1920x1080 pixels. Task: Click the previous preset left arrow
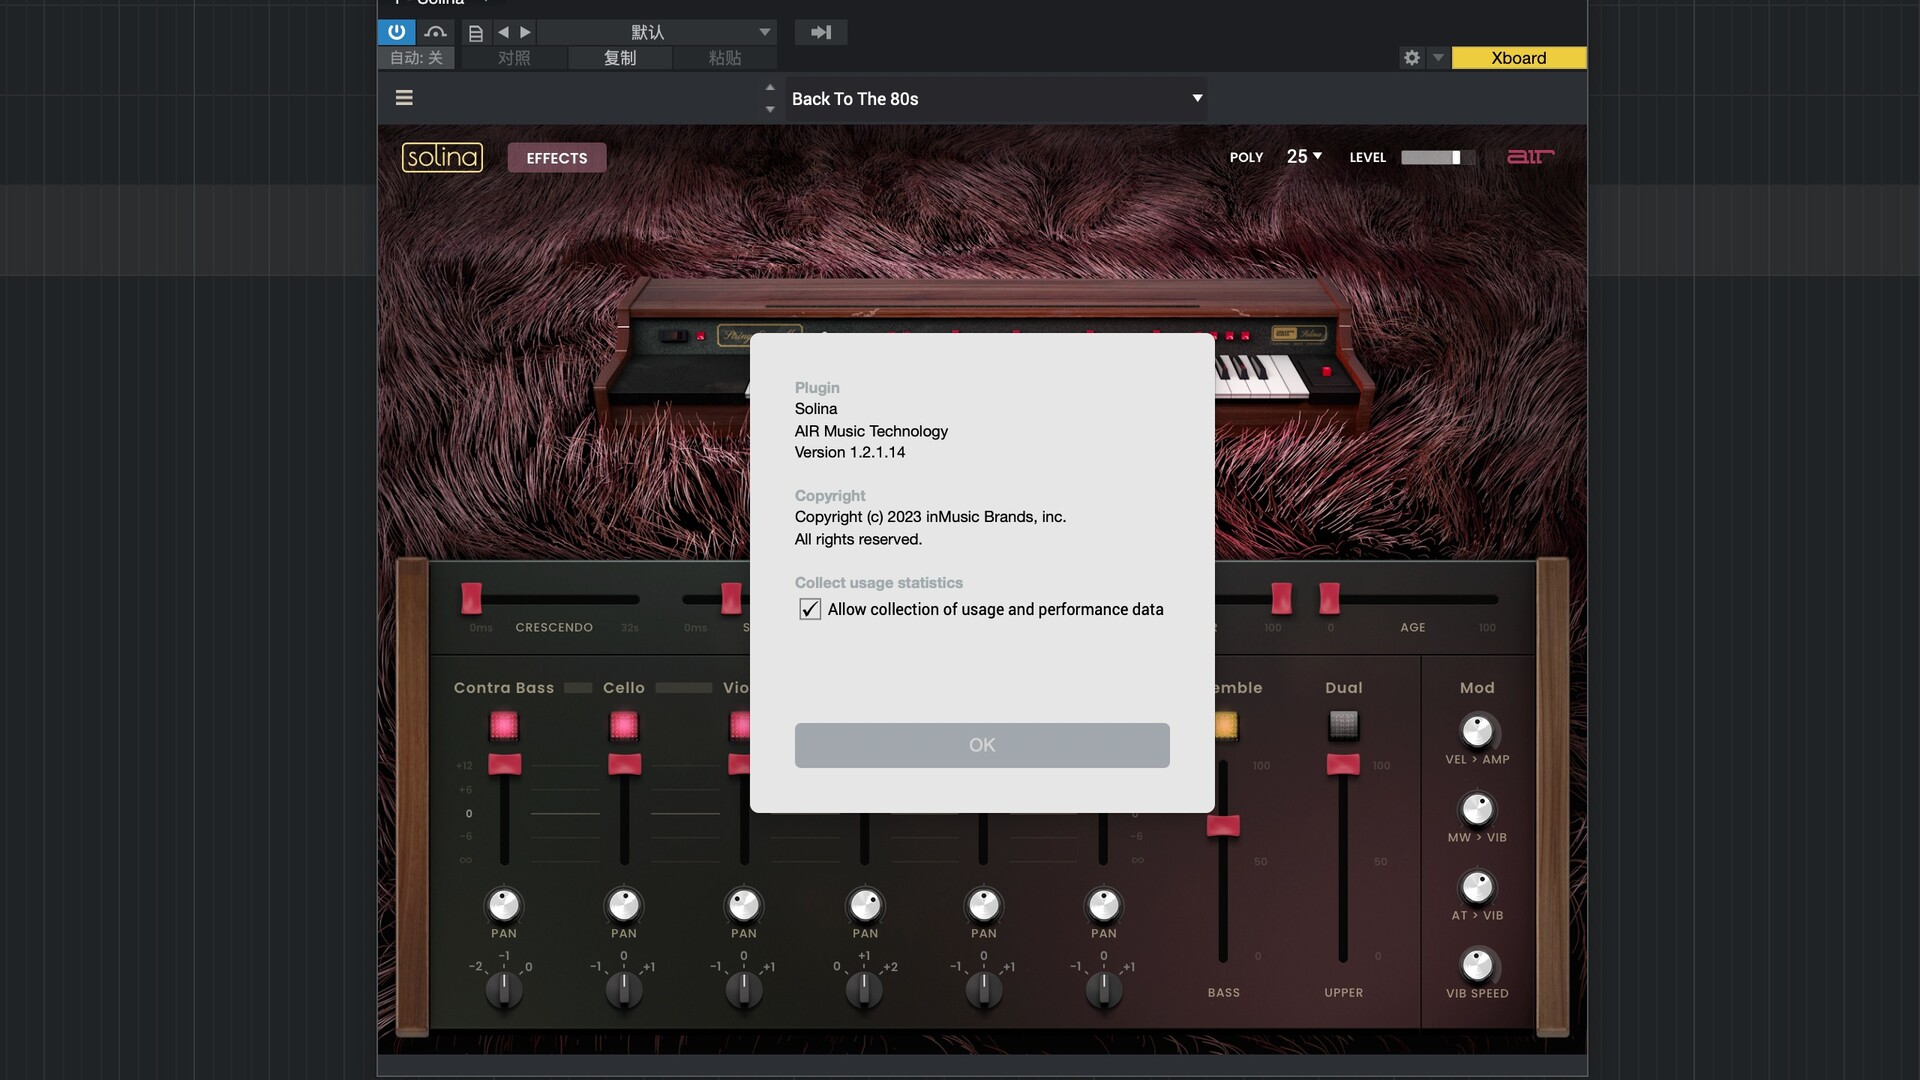(x=503, y=32)
